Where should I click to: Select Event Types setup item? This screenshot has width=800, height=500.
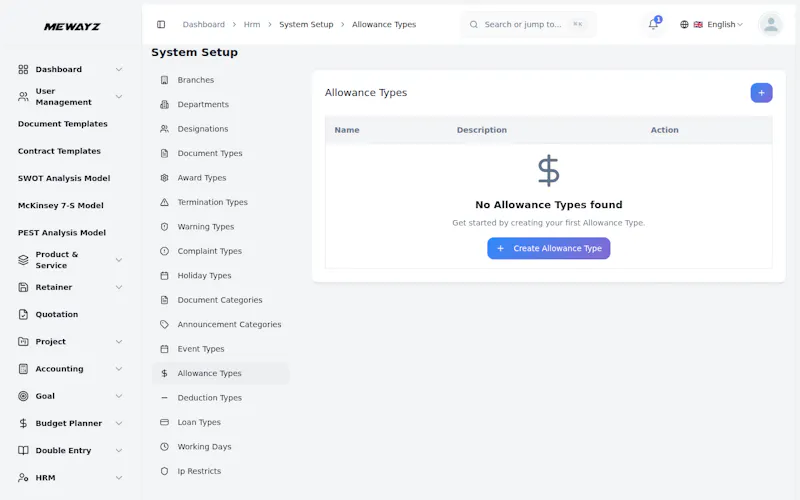(x=220, y=349)
